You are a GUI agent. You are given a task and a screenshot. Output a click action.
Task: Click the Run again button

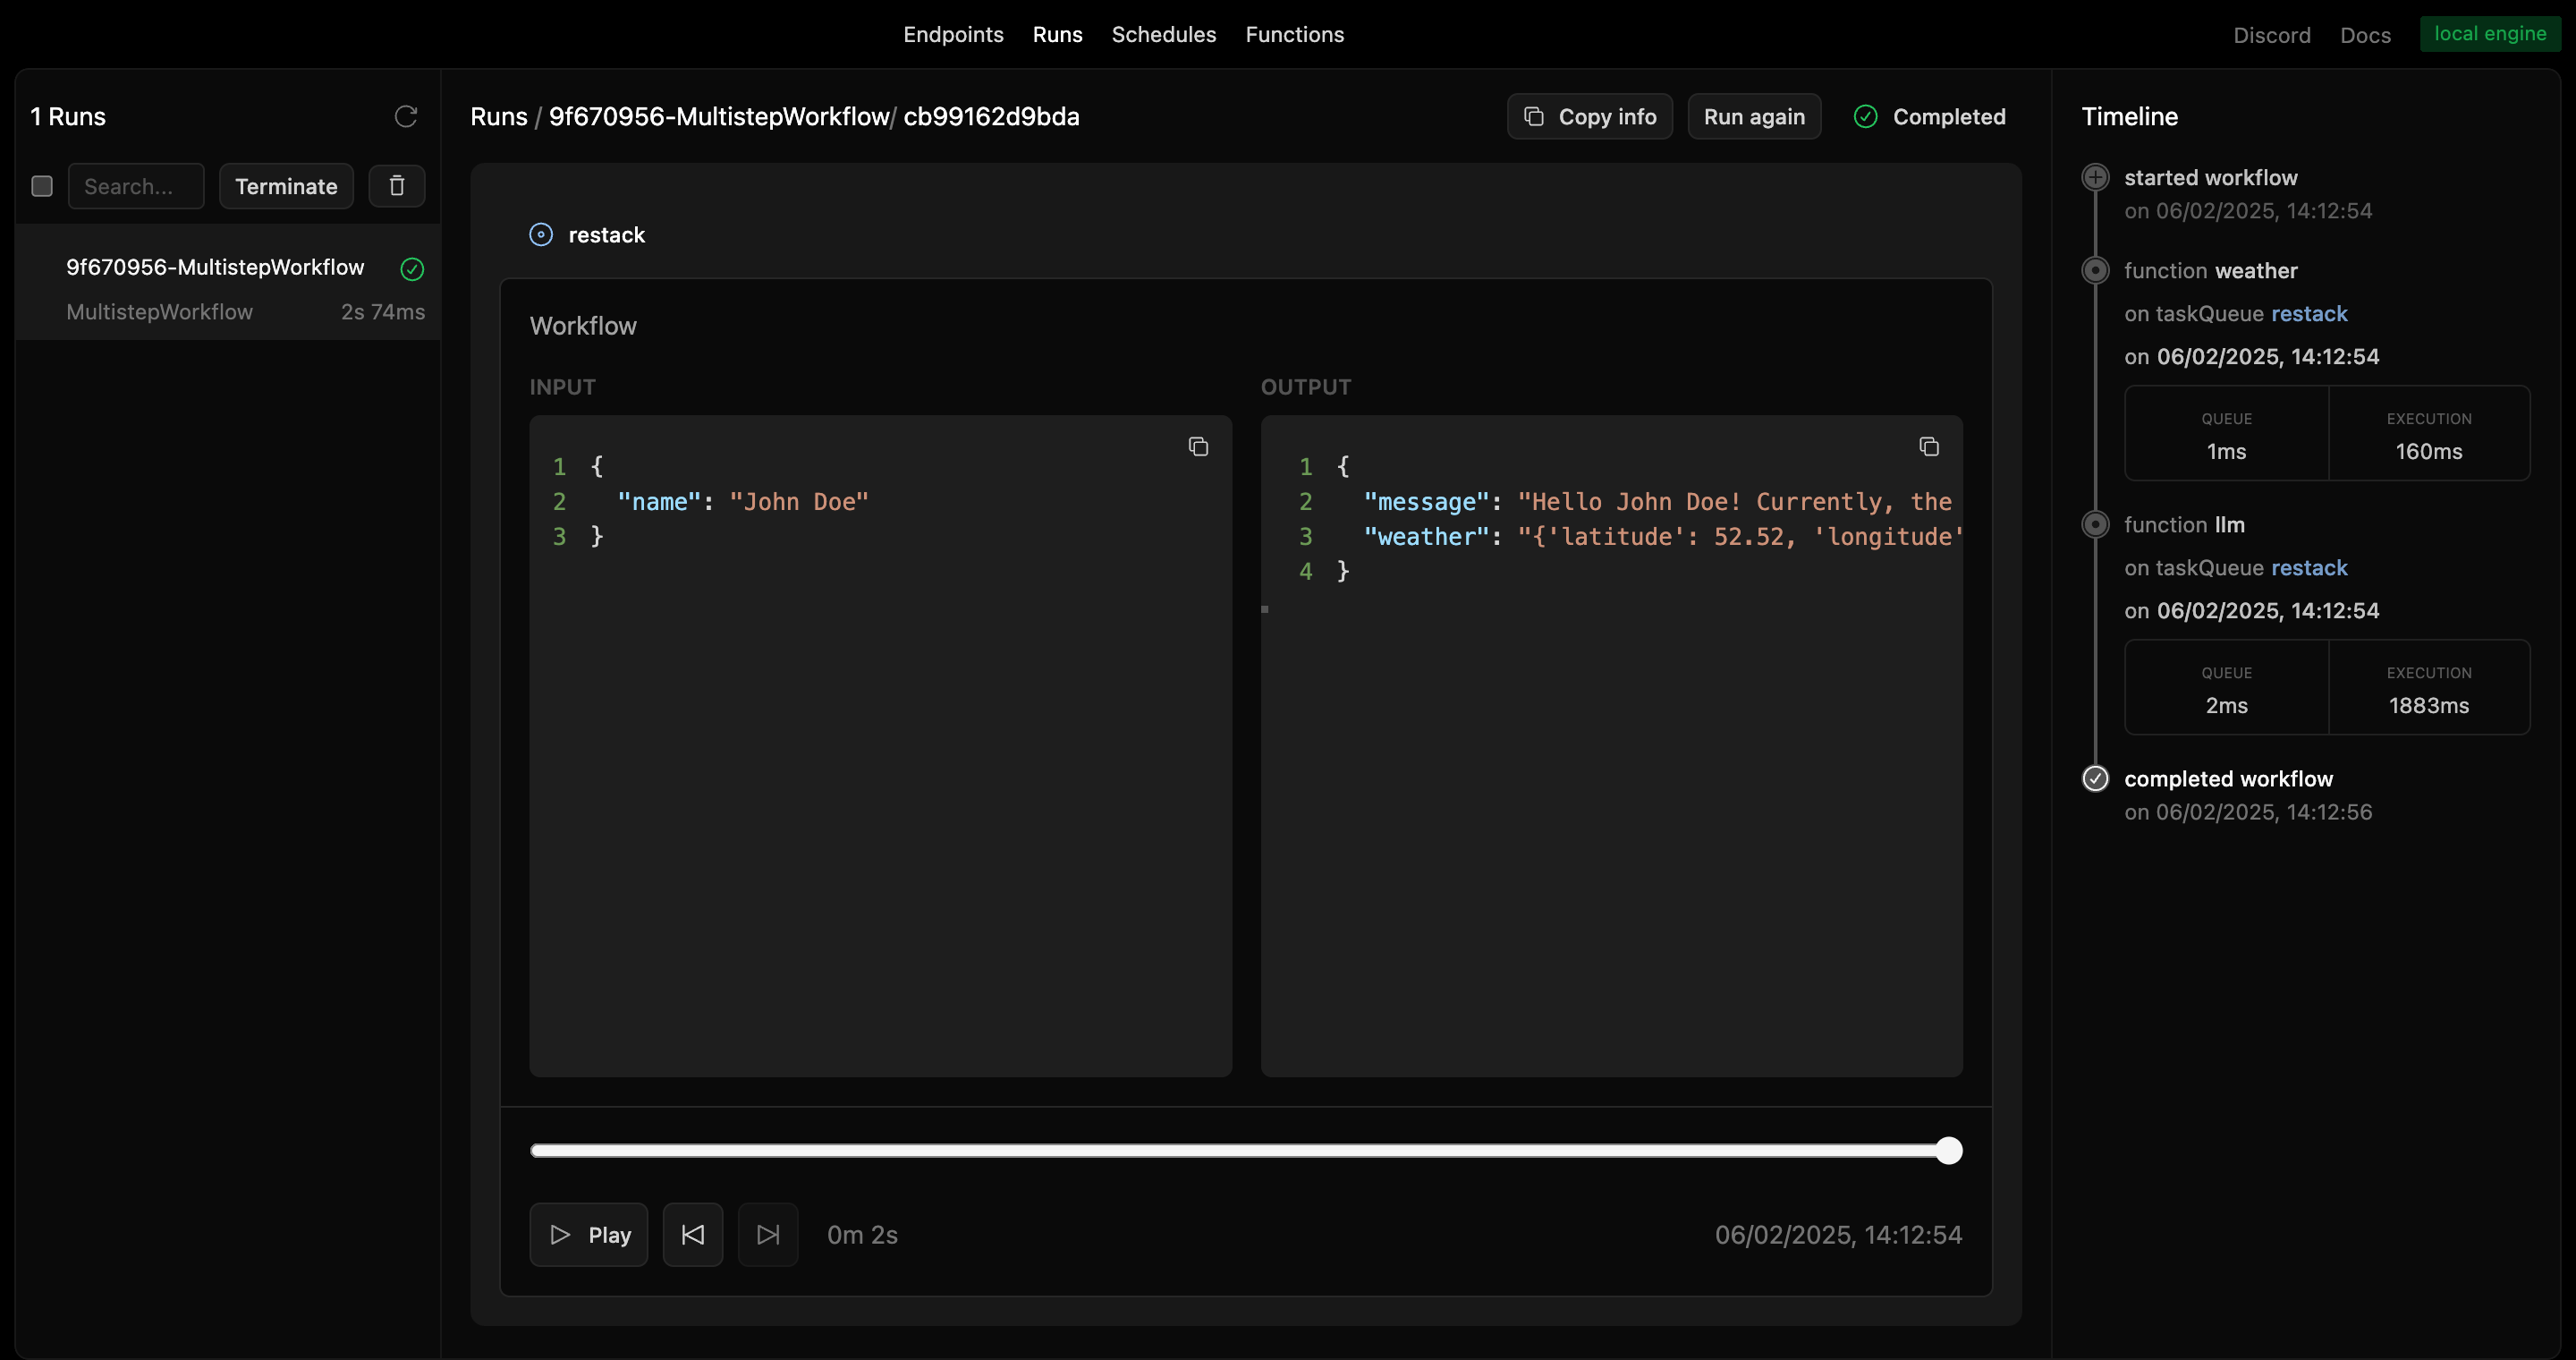pos(1754,116)
